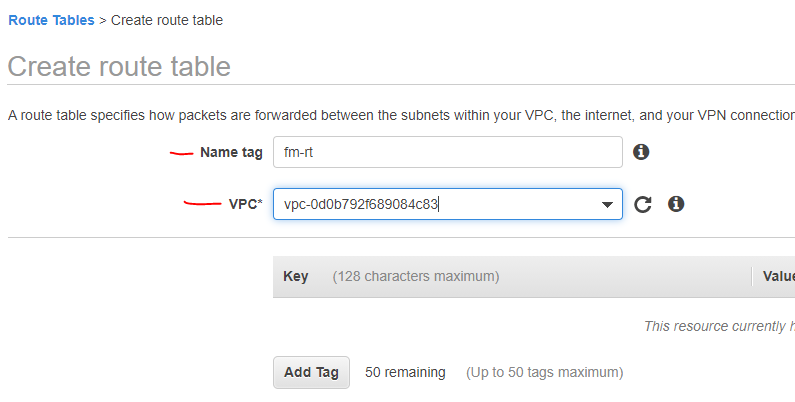Click the Key column header

(x=296, y=276)
